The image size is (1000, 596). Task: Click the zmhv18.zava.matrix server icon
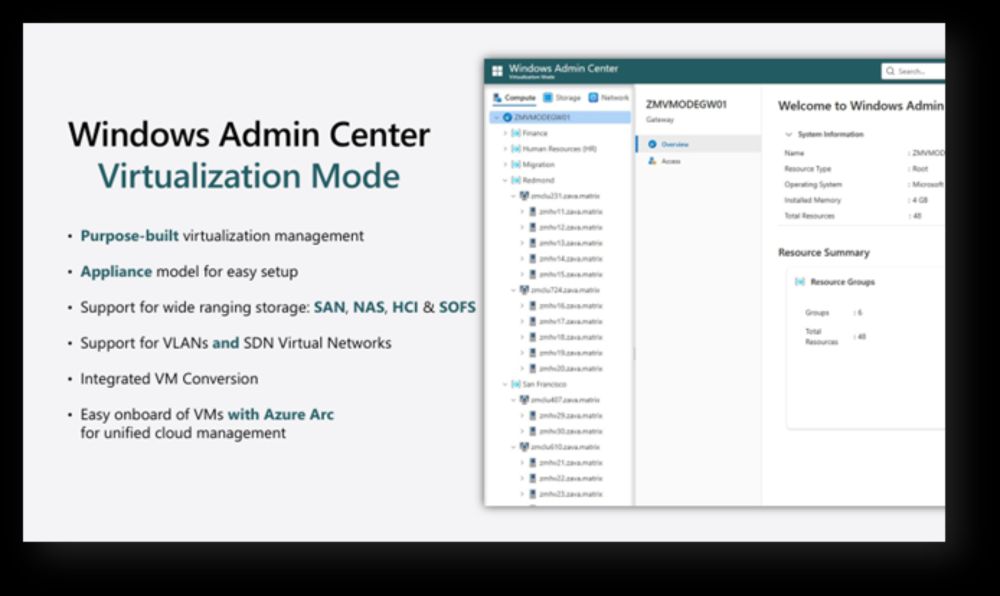(533, 337)
